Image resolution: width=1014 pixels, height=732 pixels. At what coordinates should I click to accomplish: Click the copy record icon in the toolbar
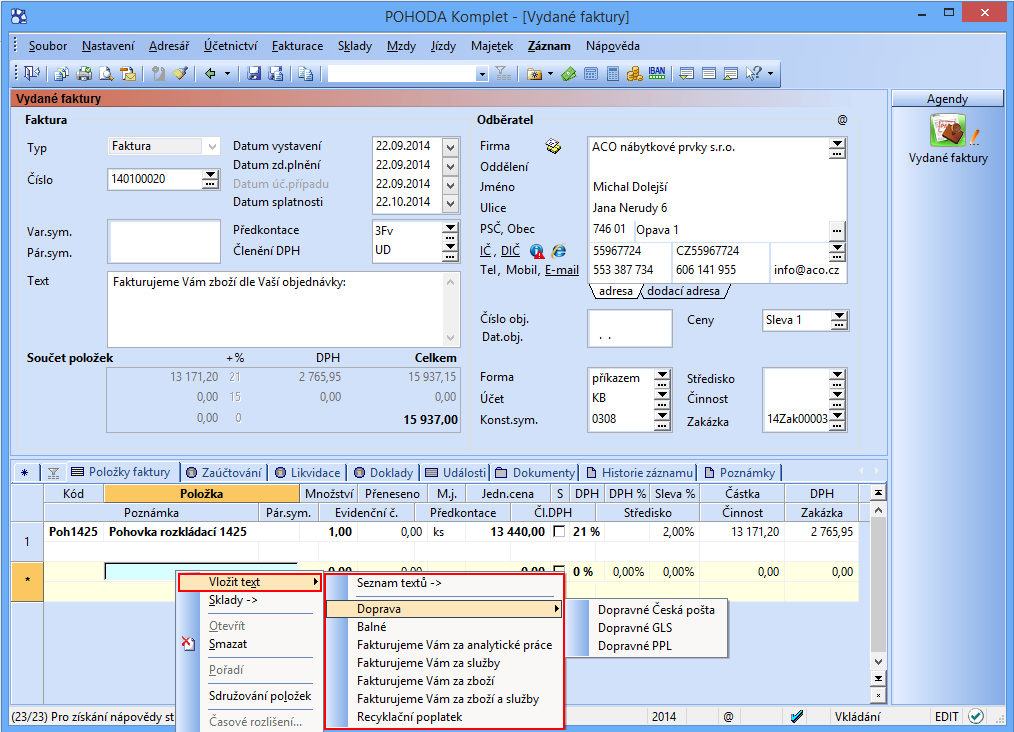[x=306, y=74]
